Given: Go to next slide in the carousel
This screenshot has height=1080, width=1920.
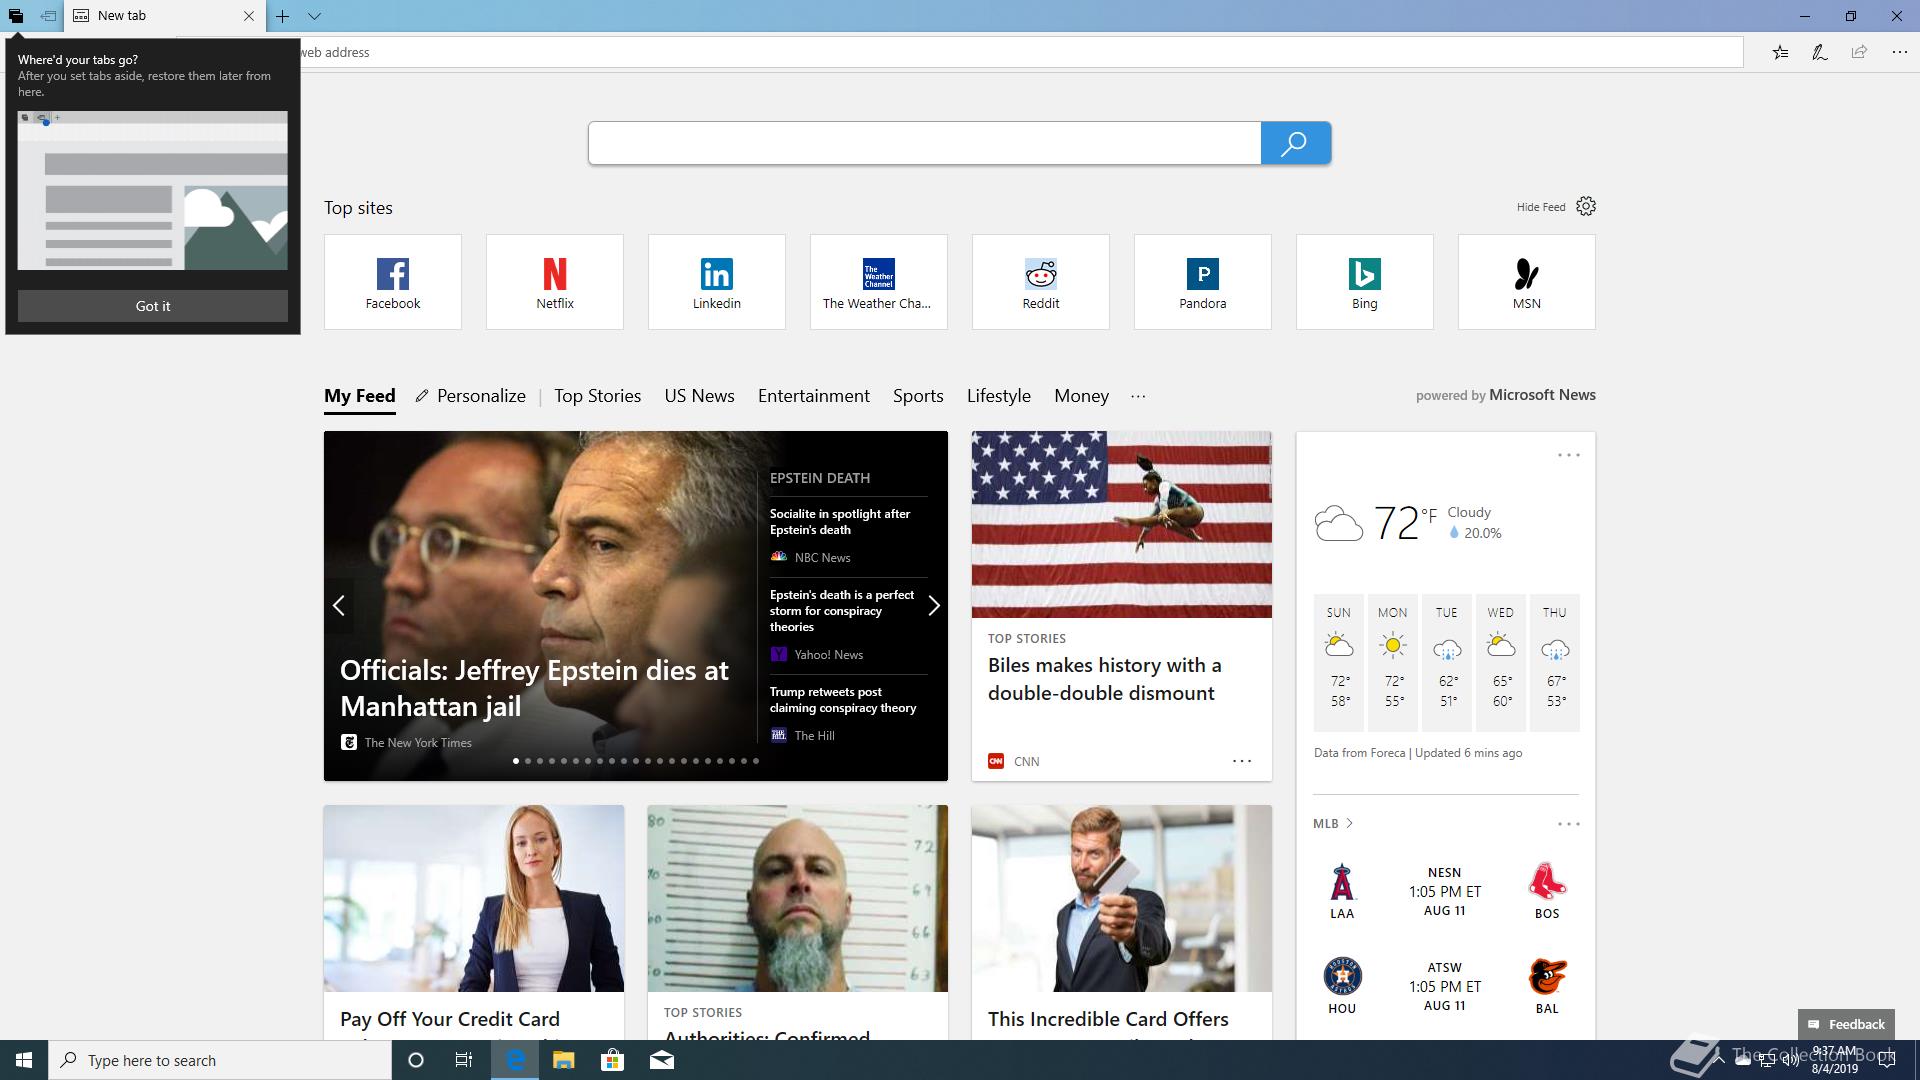Looking at the screenshot, I should 933,605.
